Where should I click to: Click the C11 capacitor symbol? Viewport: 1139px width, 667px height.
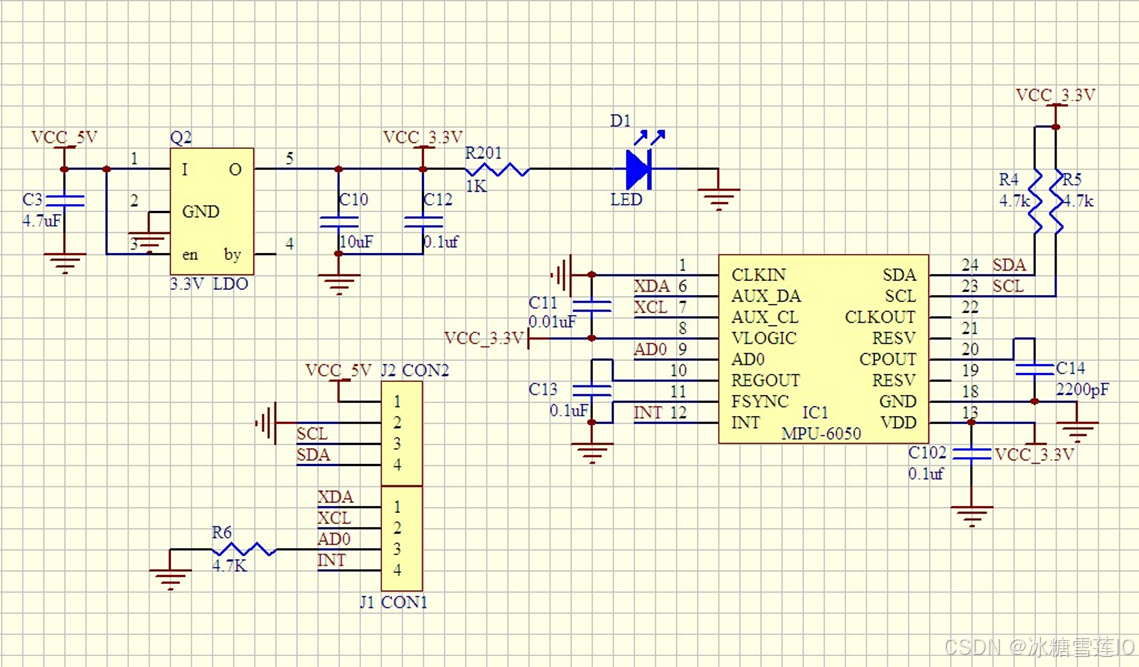click(x=592, y=306)
